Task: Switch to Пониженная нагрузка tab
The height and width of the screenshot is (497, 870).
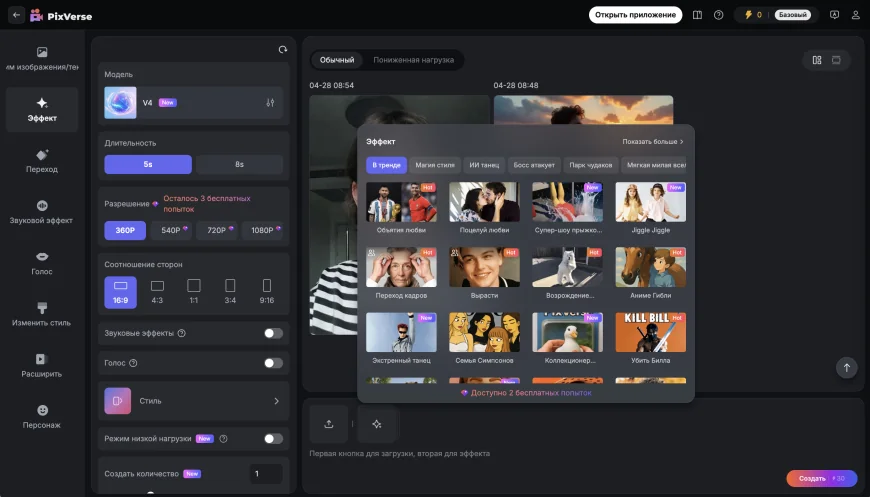Action: pyautogui.click(x=413, y=60)
